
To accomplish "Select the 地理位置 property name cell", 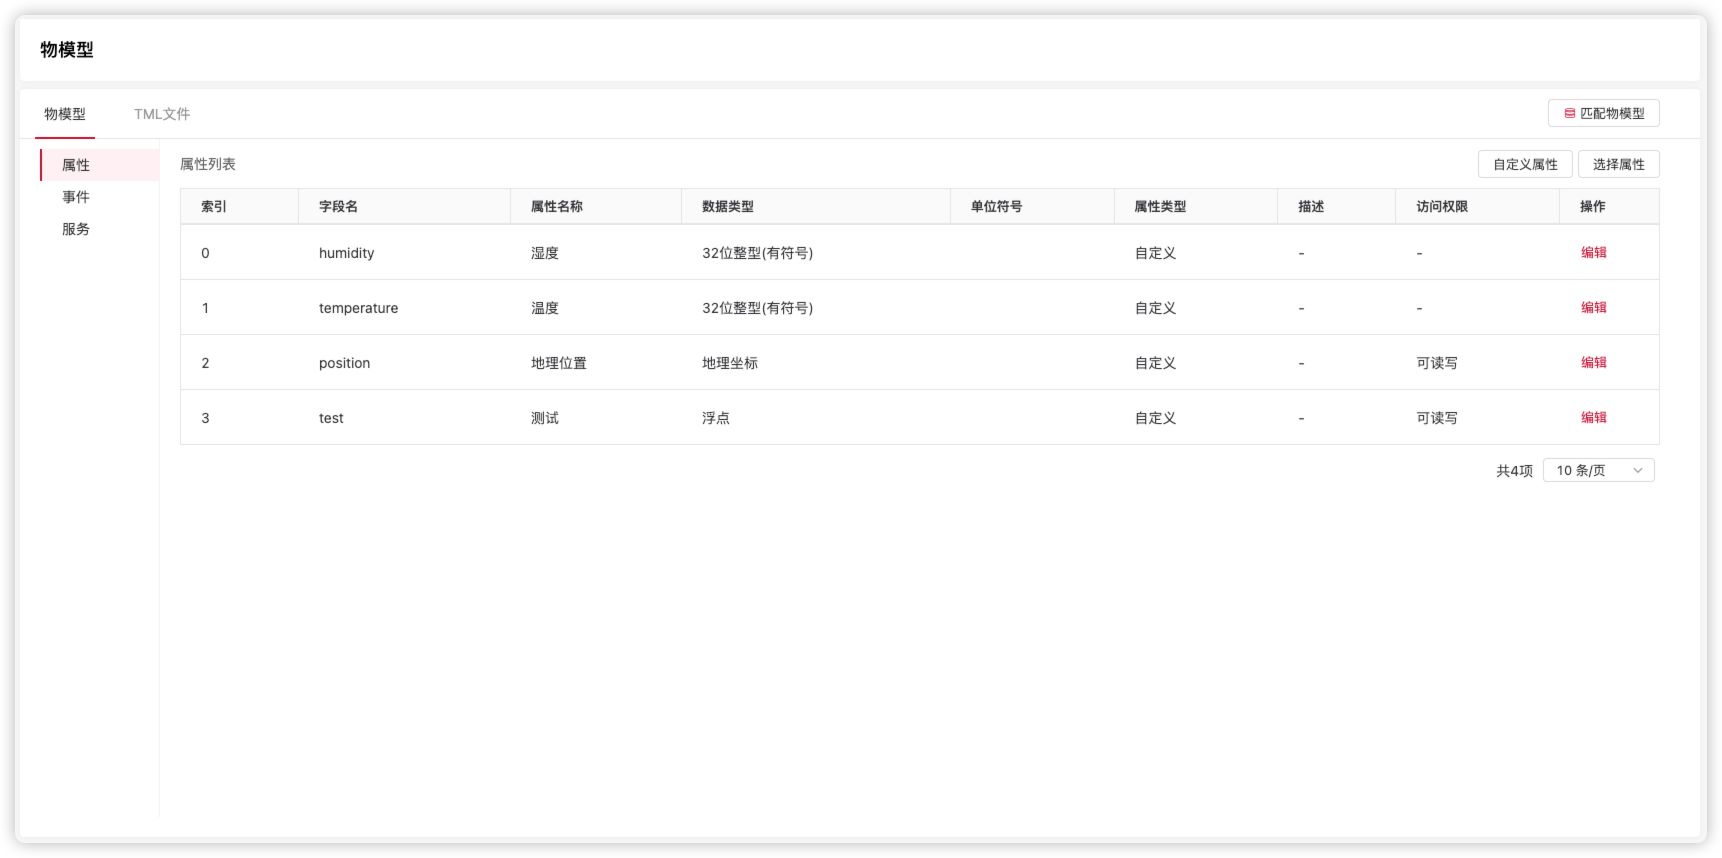I will (x=558, y=363).
